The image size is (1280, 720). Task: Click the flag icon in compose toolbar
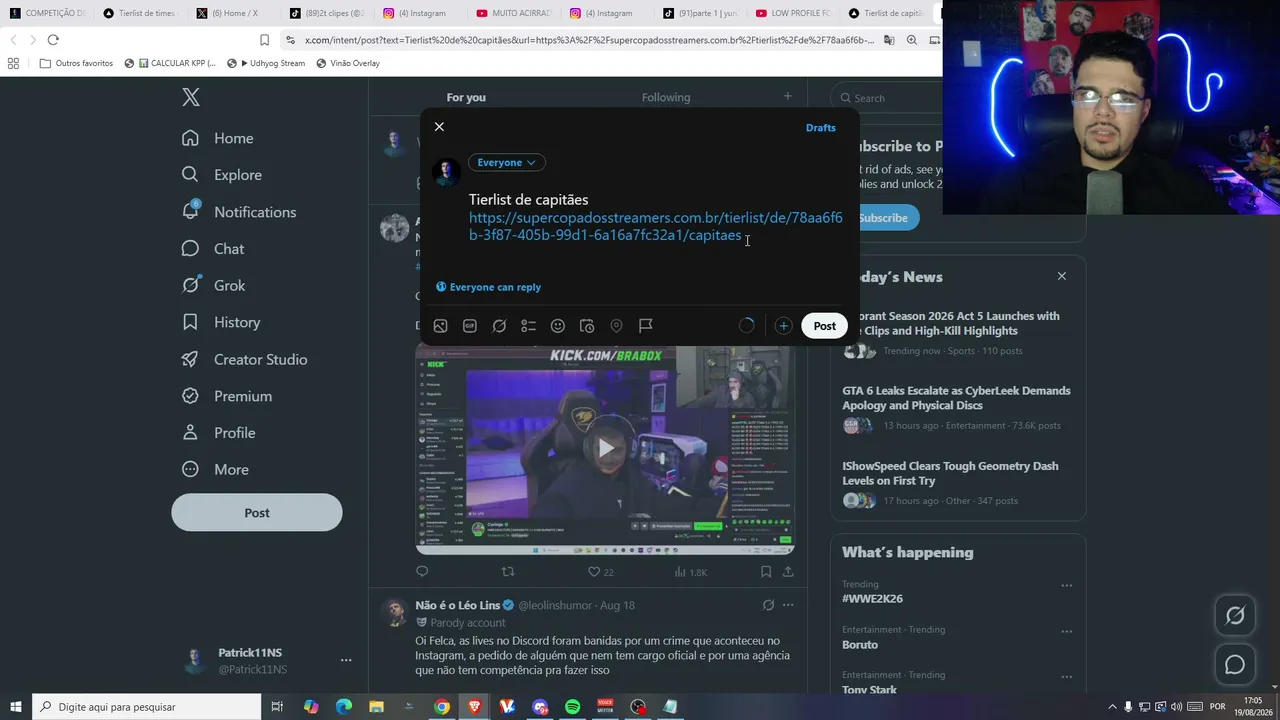(646, 326)
